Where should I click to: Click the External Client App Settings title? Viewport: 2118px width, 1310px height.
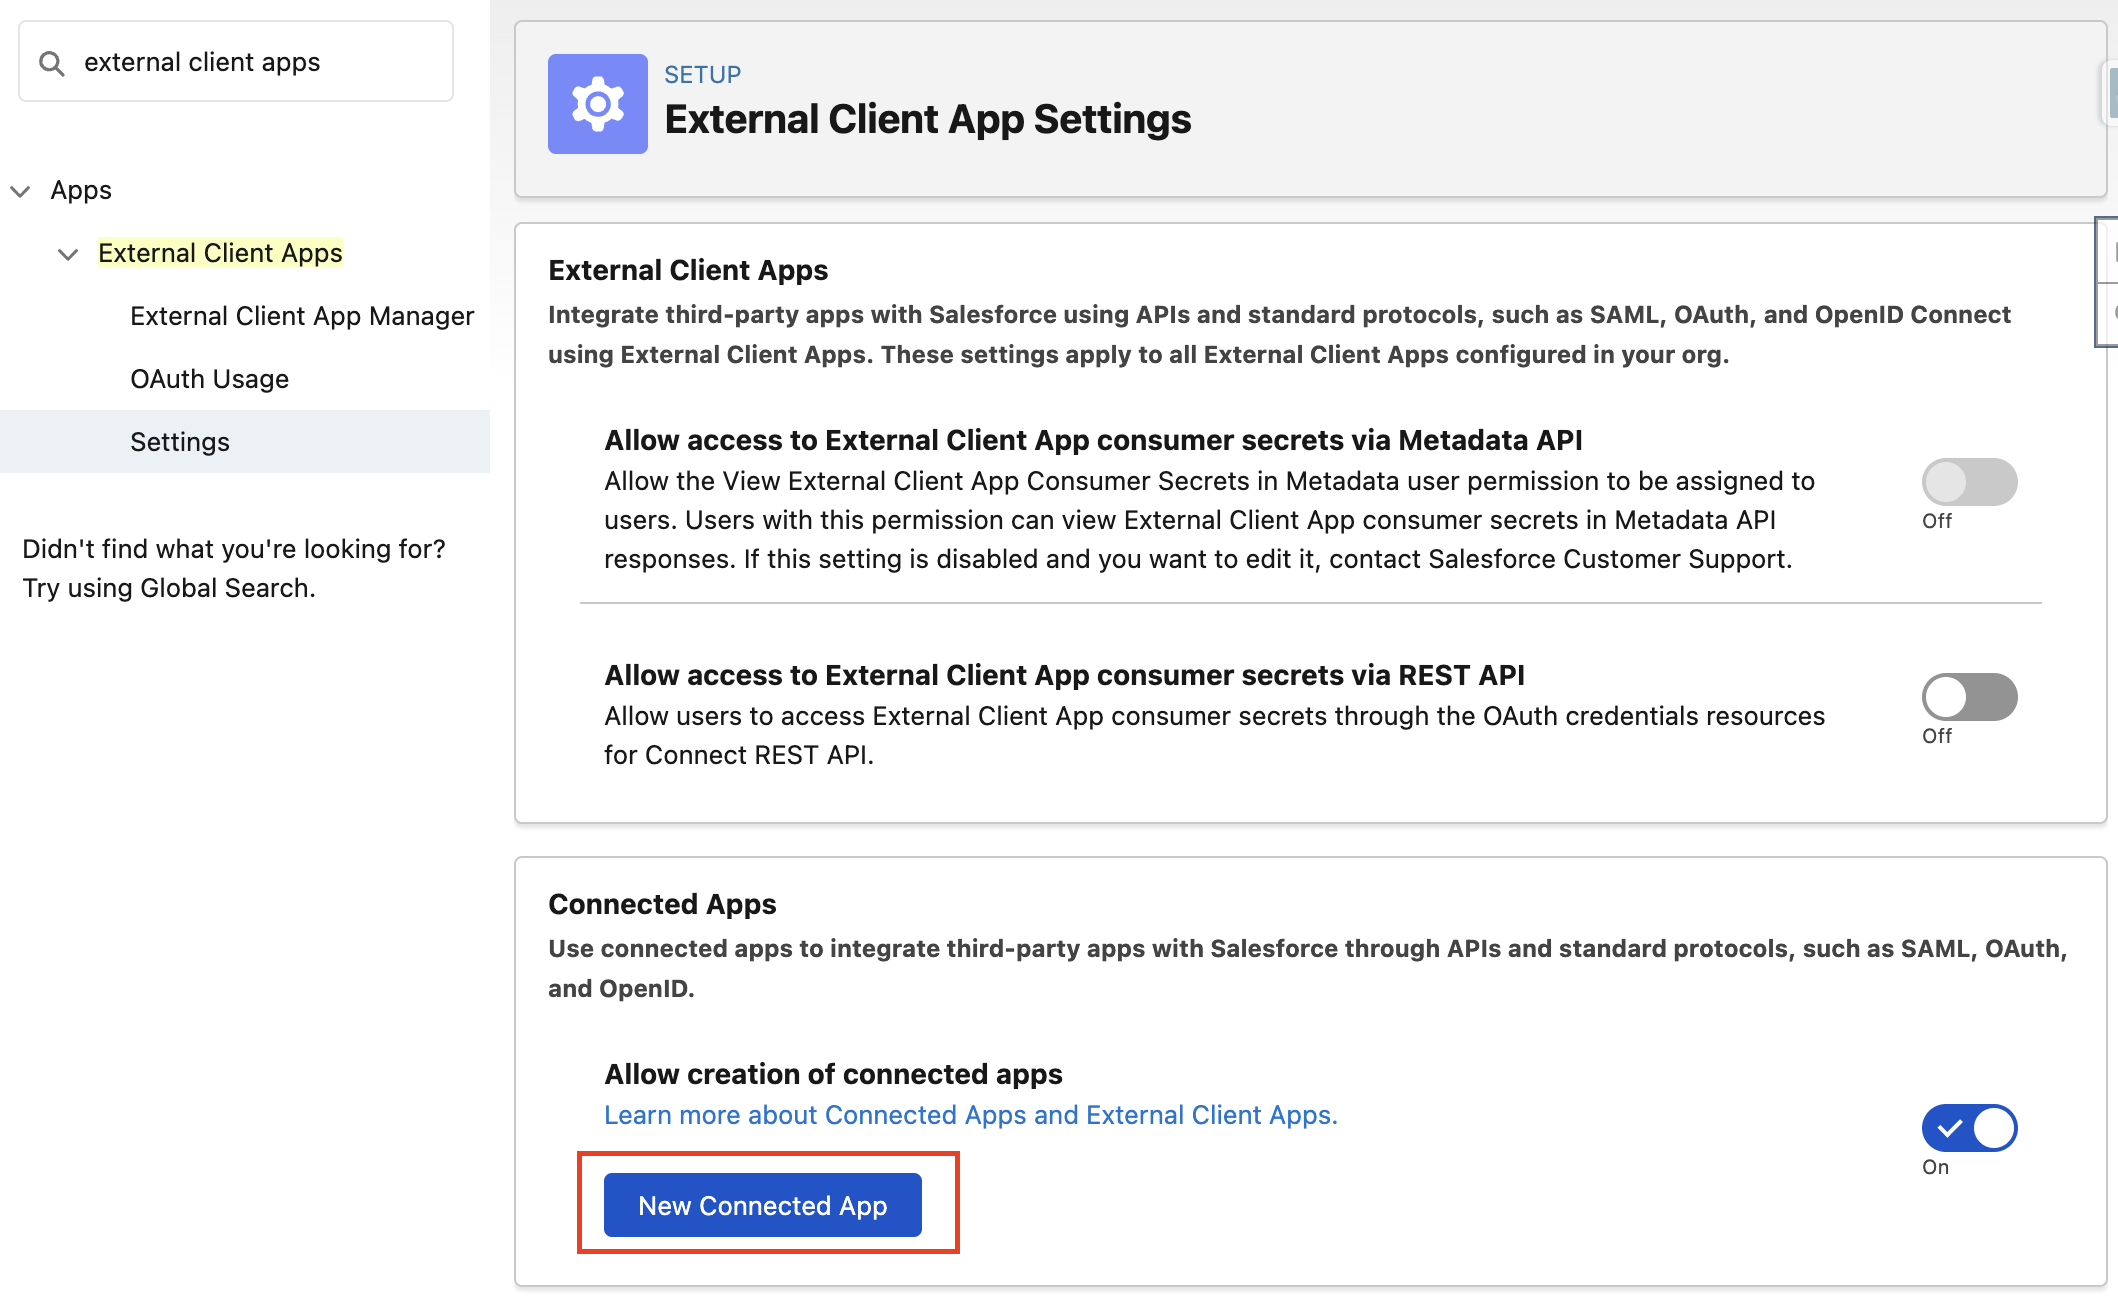pyautogui.click(x=927, y=120)
